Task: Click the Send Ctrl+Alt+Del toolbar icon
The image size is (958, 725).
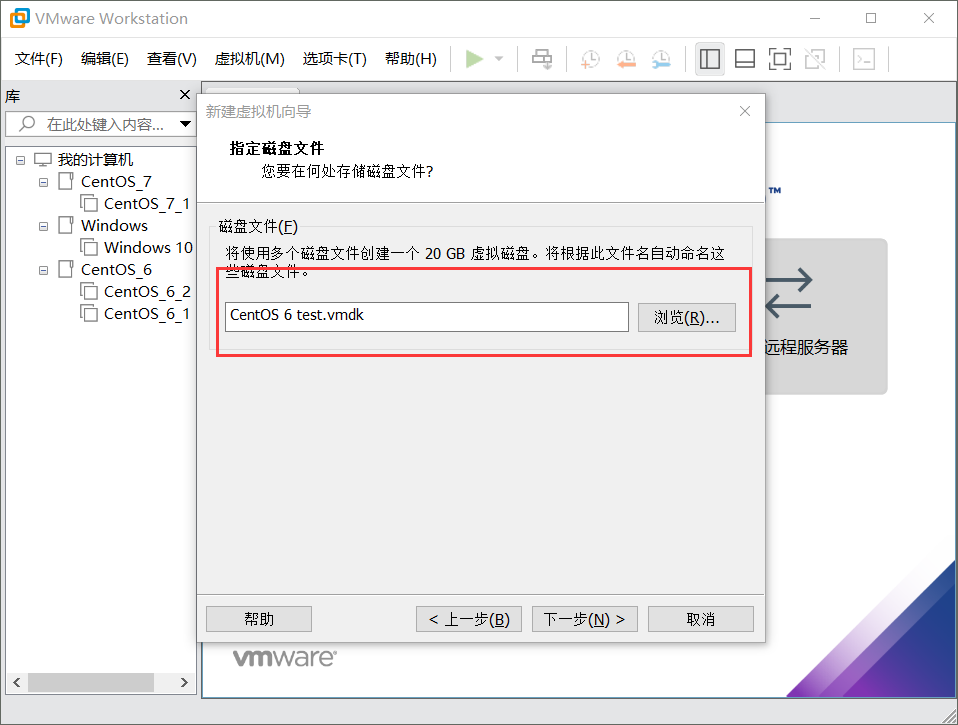Action: 542,59
